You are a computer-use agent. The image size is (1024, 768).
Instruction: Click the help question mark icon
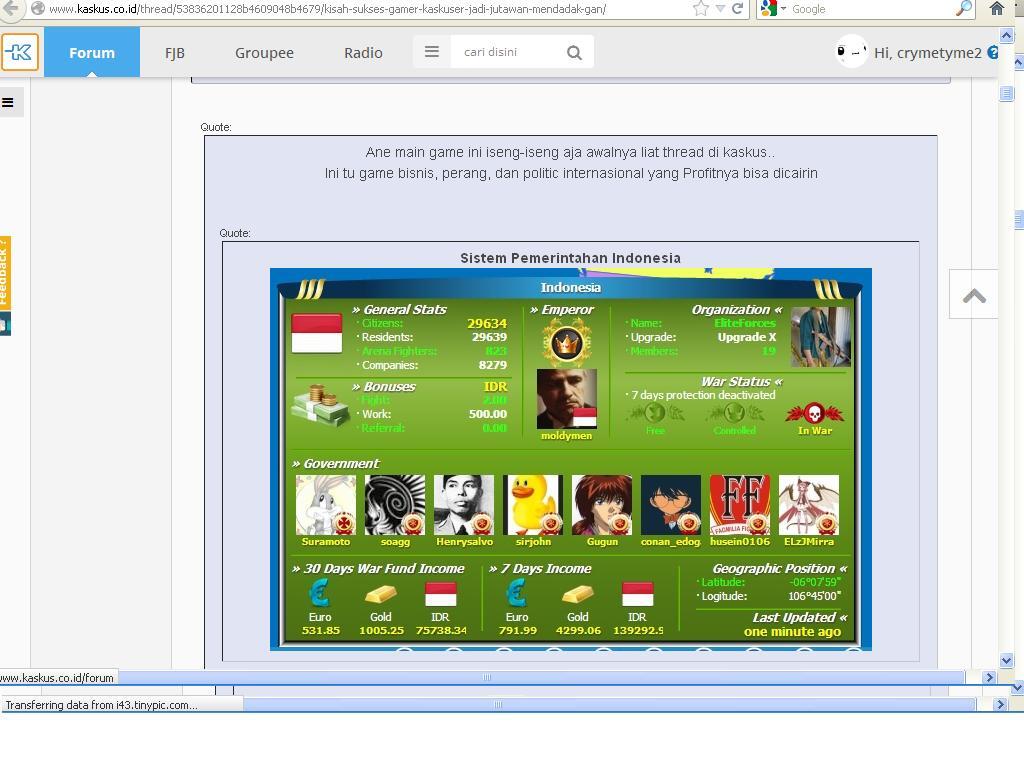[x=993, y=52]
